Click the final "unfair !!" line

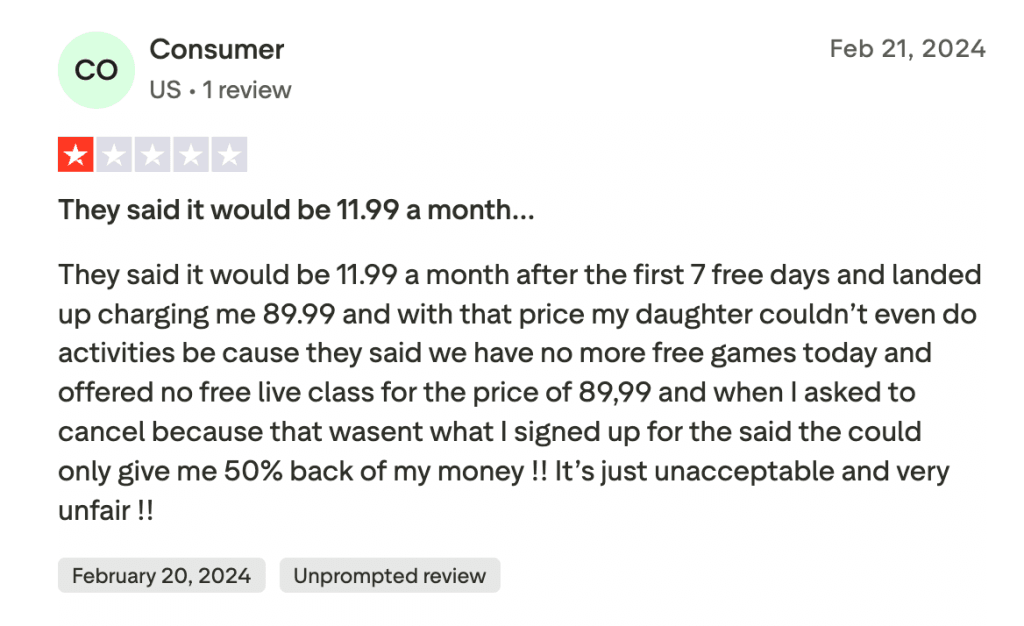click(105, 510)
